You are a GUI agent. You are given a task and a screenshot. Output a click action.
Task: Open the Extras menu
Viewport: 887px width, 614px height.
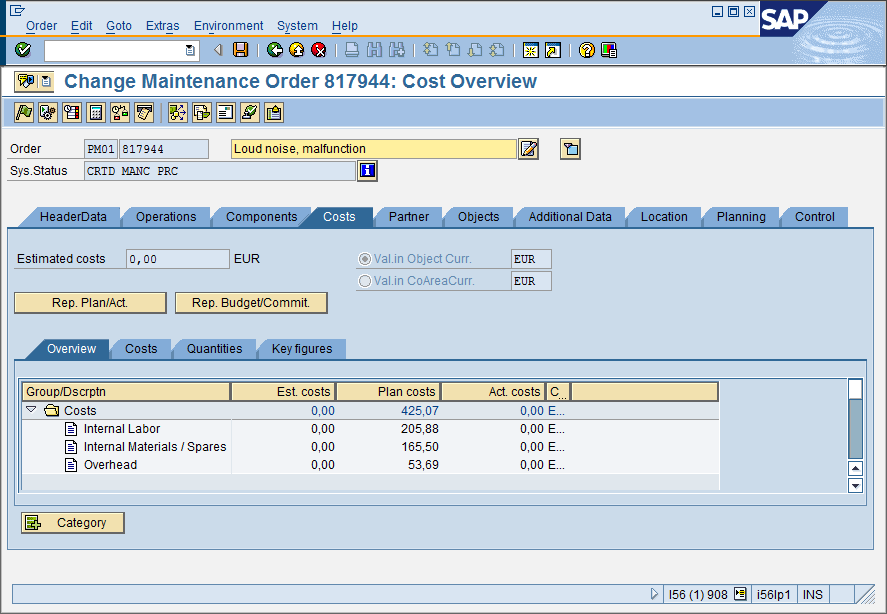click(x=162, y=26)
